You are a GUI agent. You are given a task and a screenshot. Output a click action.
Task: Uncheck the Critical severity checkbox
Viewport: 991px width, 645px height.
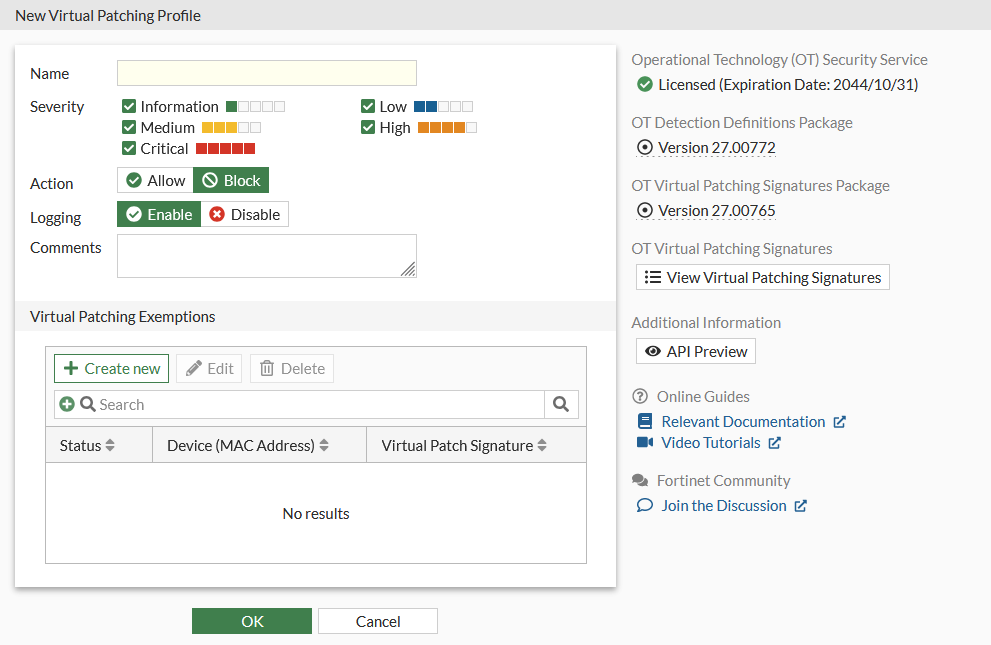129,149
